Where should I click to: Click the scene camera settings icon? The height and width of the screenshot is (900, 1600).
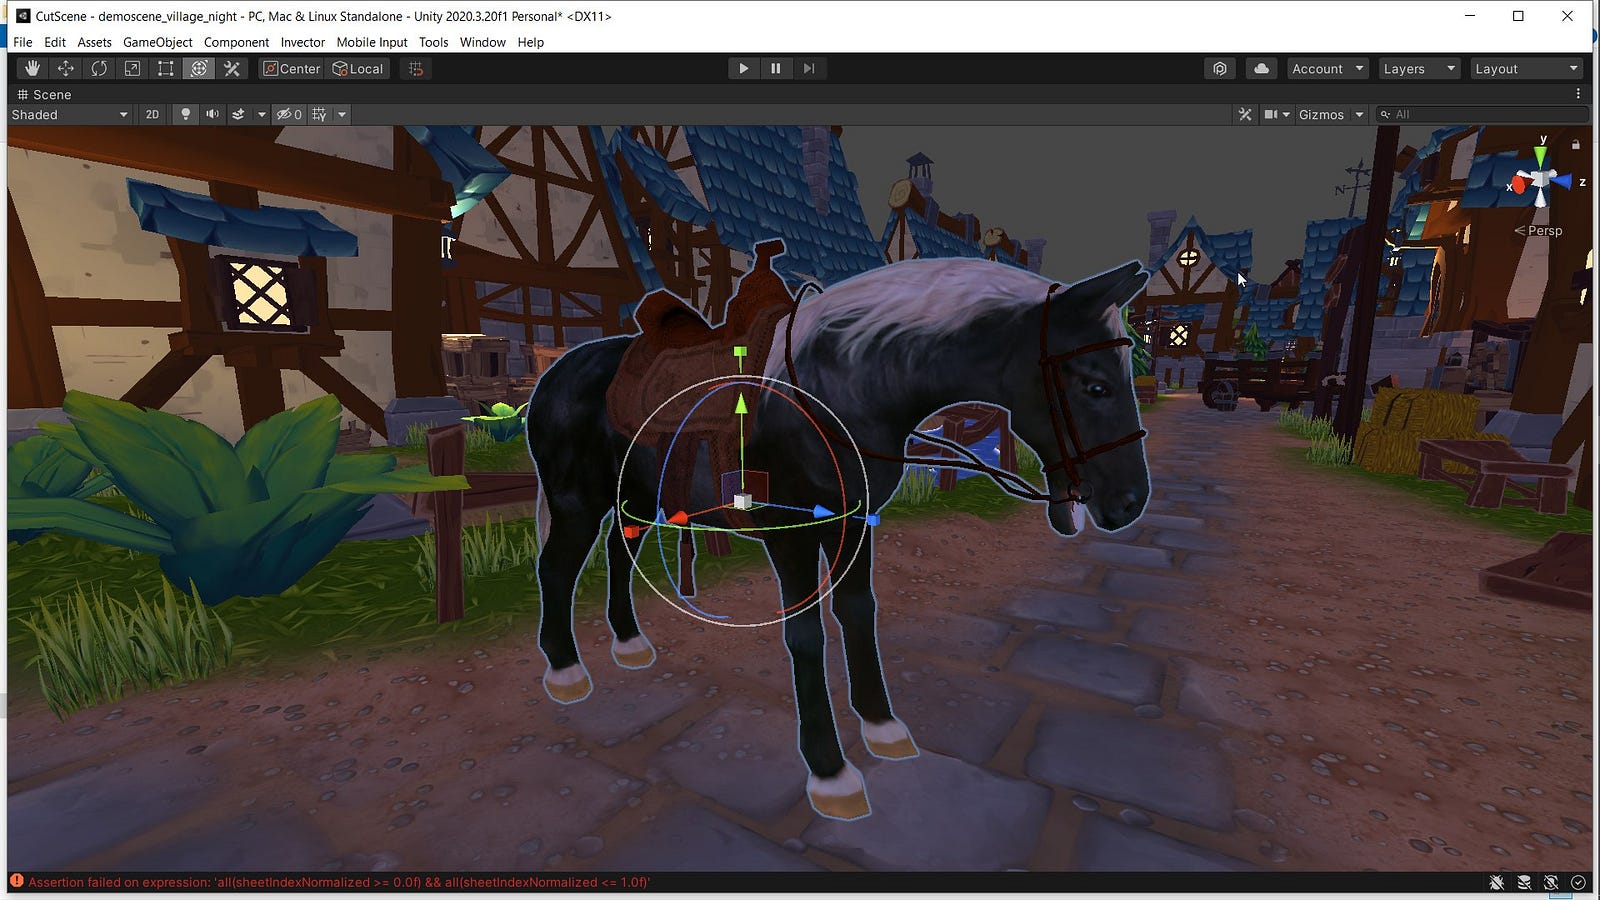1271,114
